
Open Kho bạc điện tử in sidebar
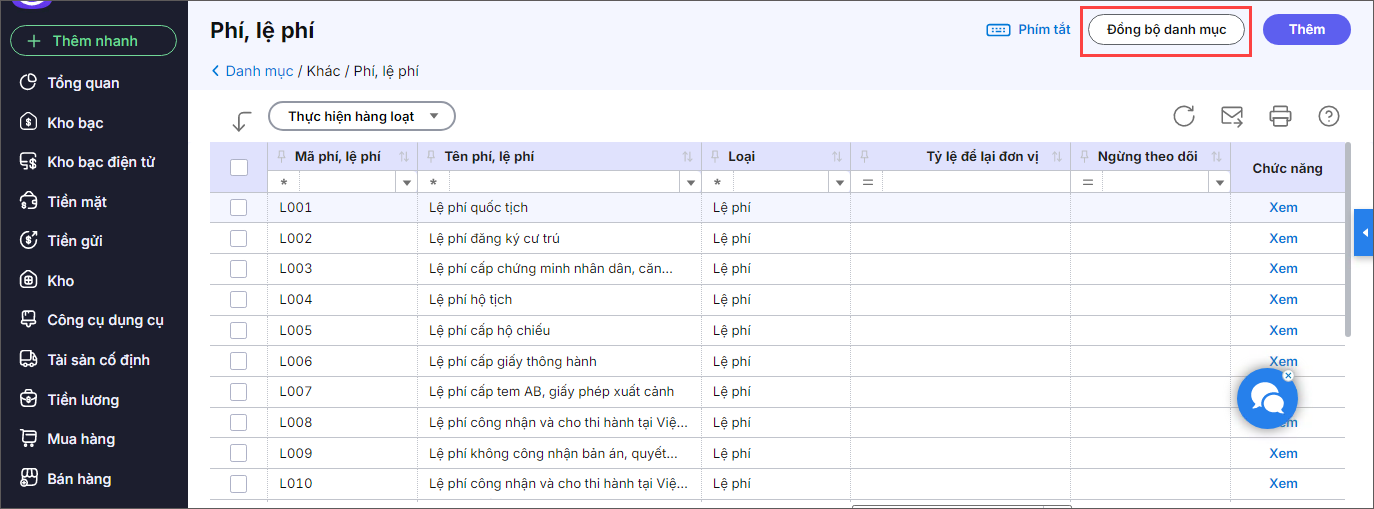[100, 162]
